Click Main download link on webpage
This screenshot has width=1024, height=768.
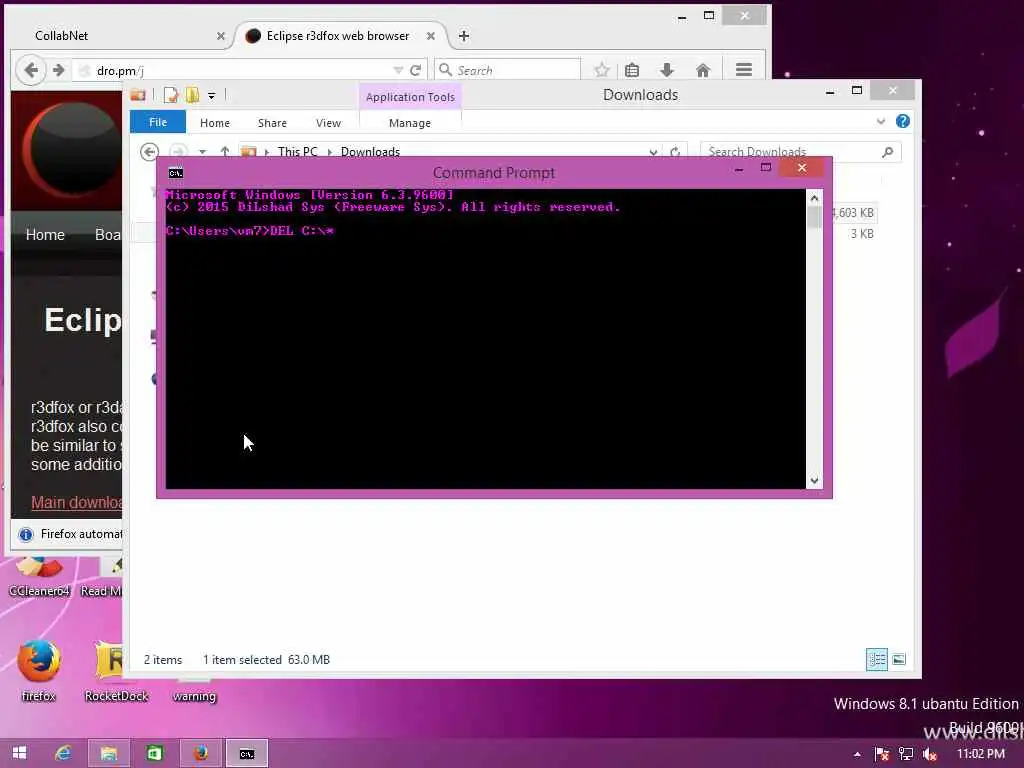76,502
